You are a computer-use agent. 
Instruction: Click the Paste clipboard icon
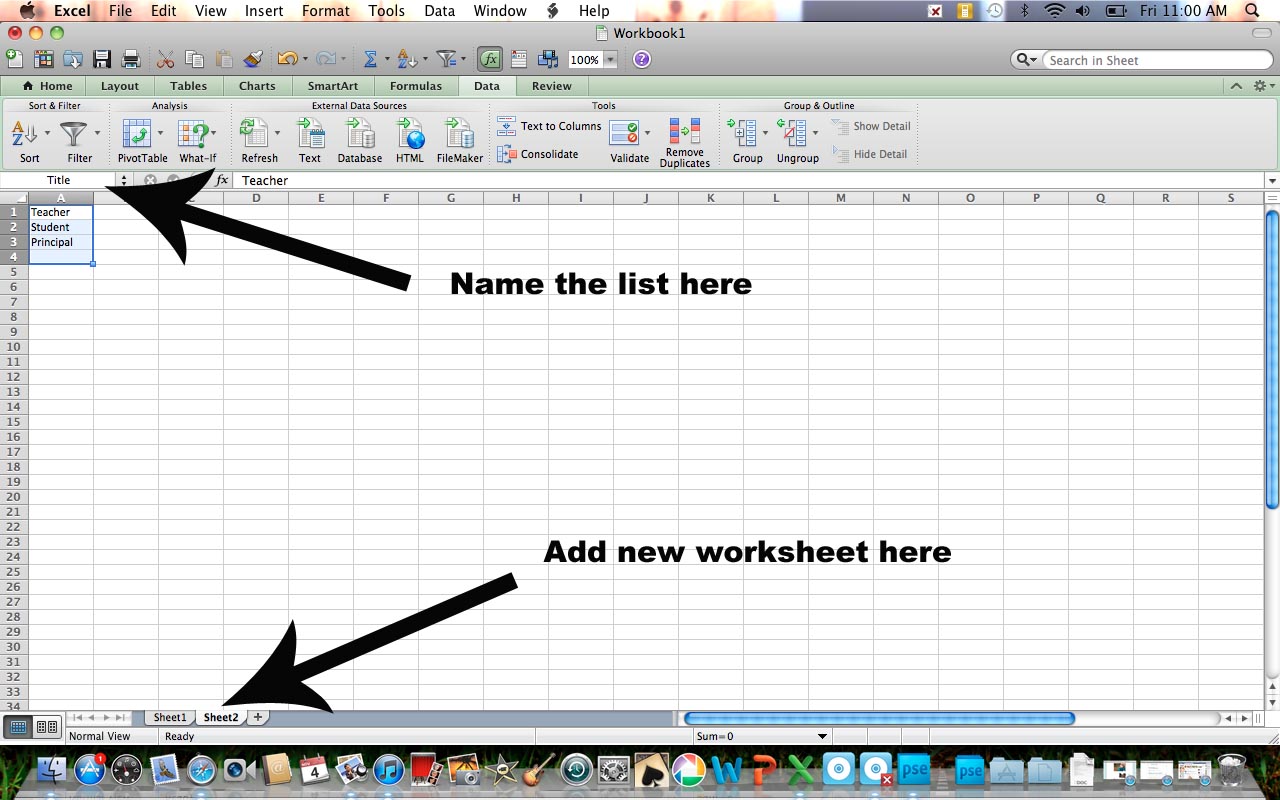coord(224,59)
